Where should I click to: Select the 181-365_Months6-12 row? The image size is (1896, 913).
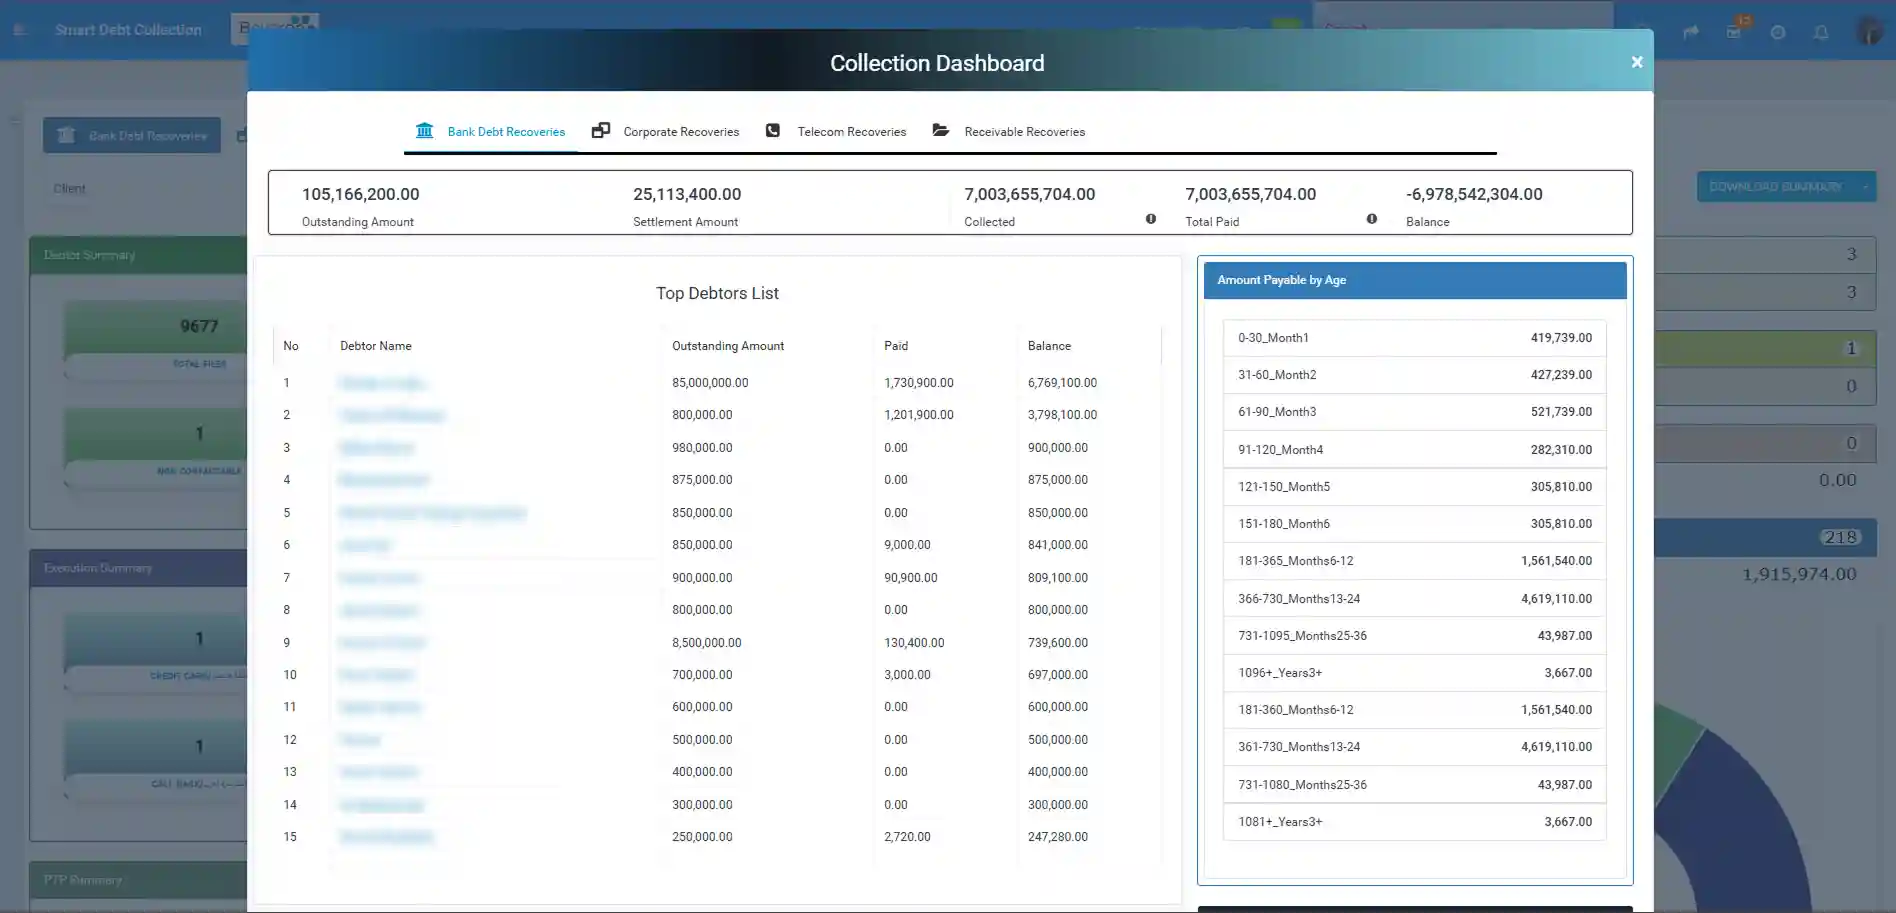[1415, 561]
